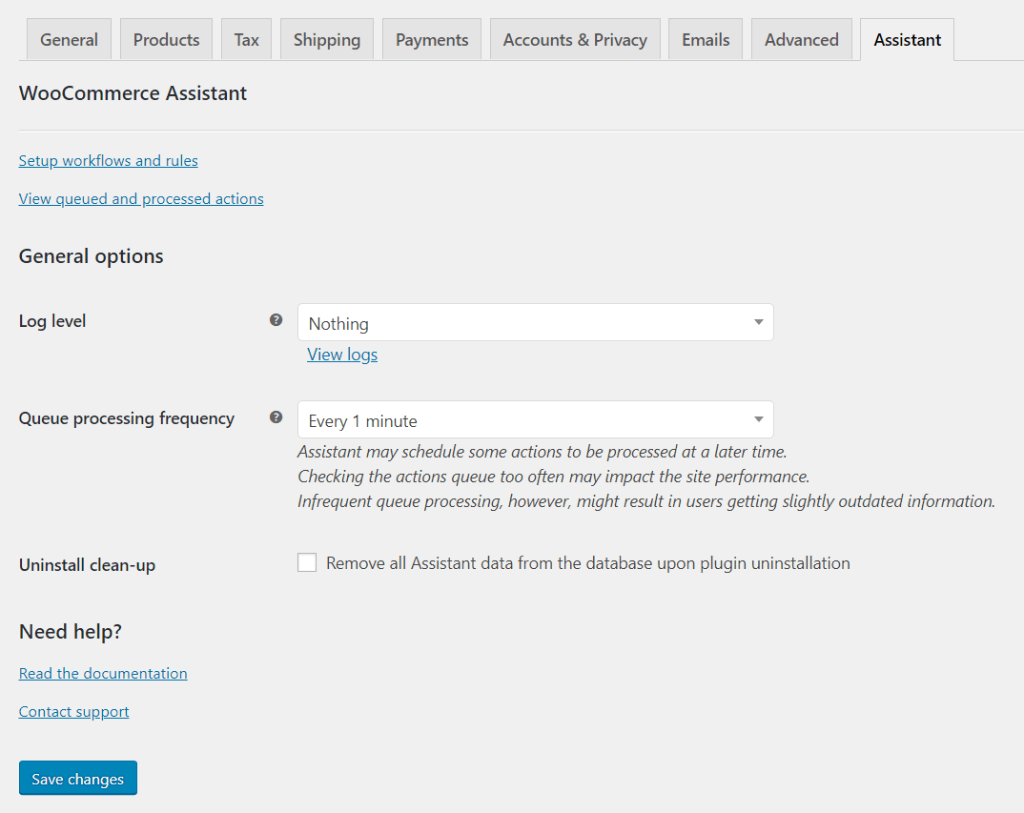Click the 'Assistant may schedule some actions' description line
This screenshot has width=1024, height=813.
point(542,452)
